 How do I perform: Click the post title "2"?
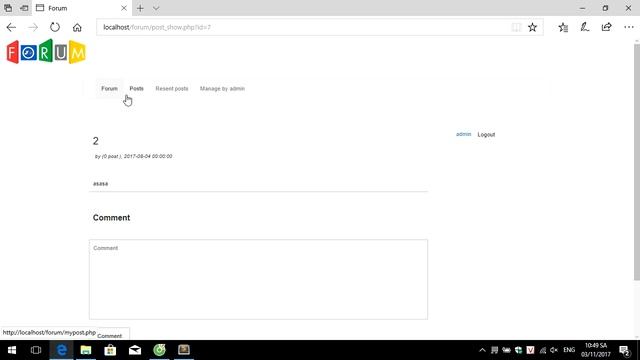96,141
